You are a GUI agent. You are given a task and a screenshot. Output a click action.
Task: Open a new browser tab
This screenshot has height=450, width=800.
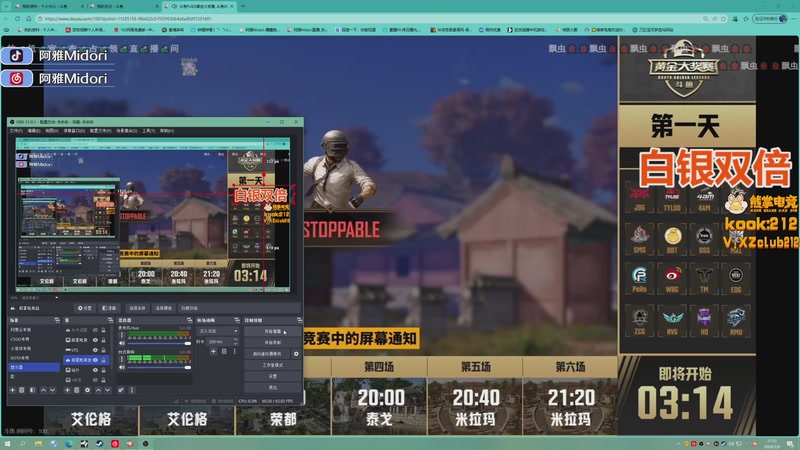(x=243, y=6)
